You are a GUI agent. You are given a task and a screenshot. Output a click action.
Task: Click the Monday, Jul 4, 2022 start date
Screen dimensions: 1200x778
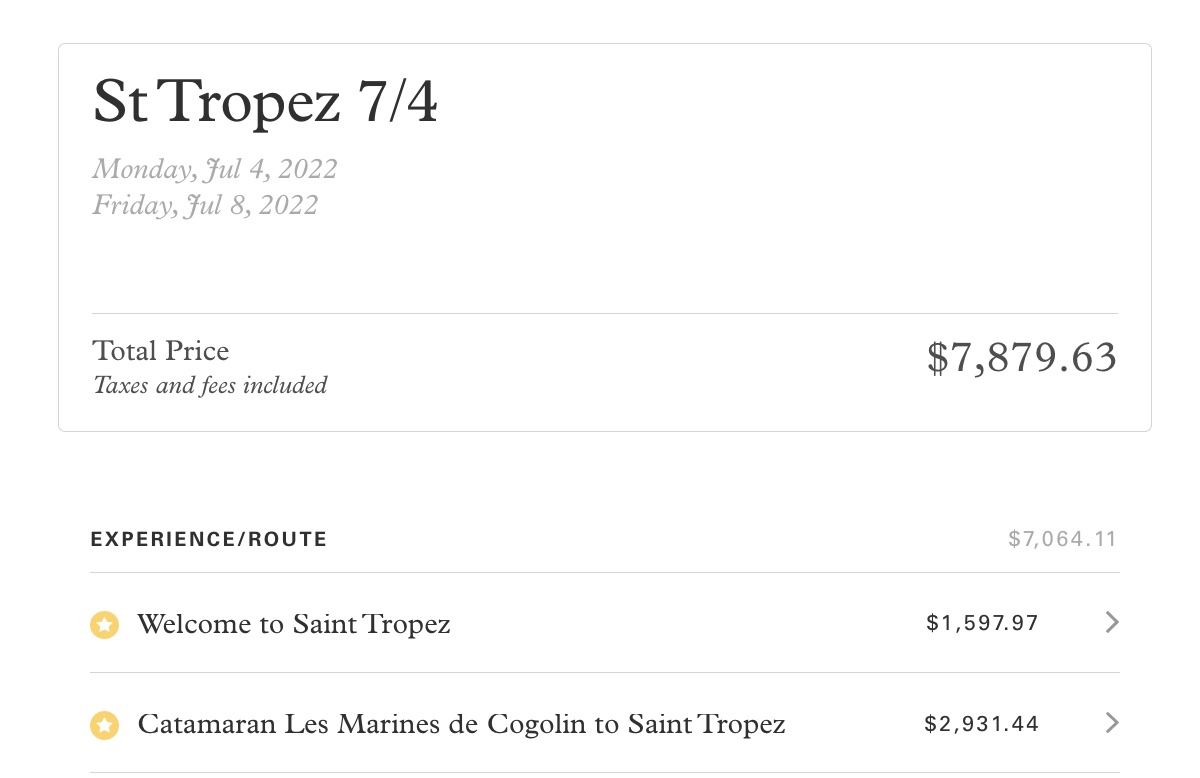pos(215,169)
